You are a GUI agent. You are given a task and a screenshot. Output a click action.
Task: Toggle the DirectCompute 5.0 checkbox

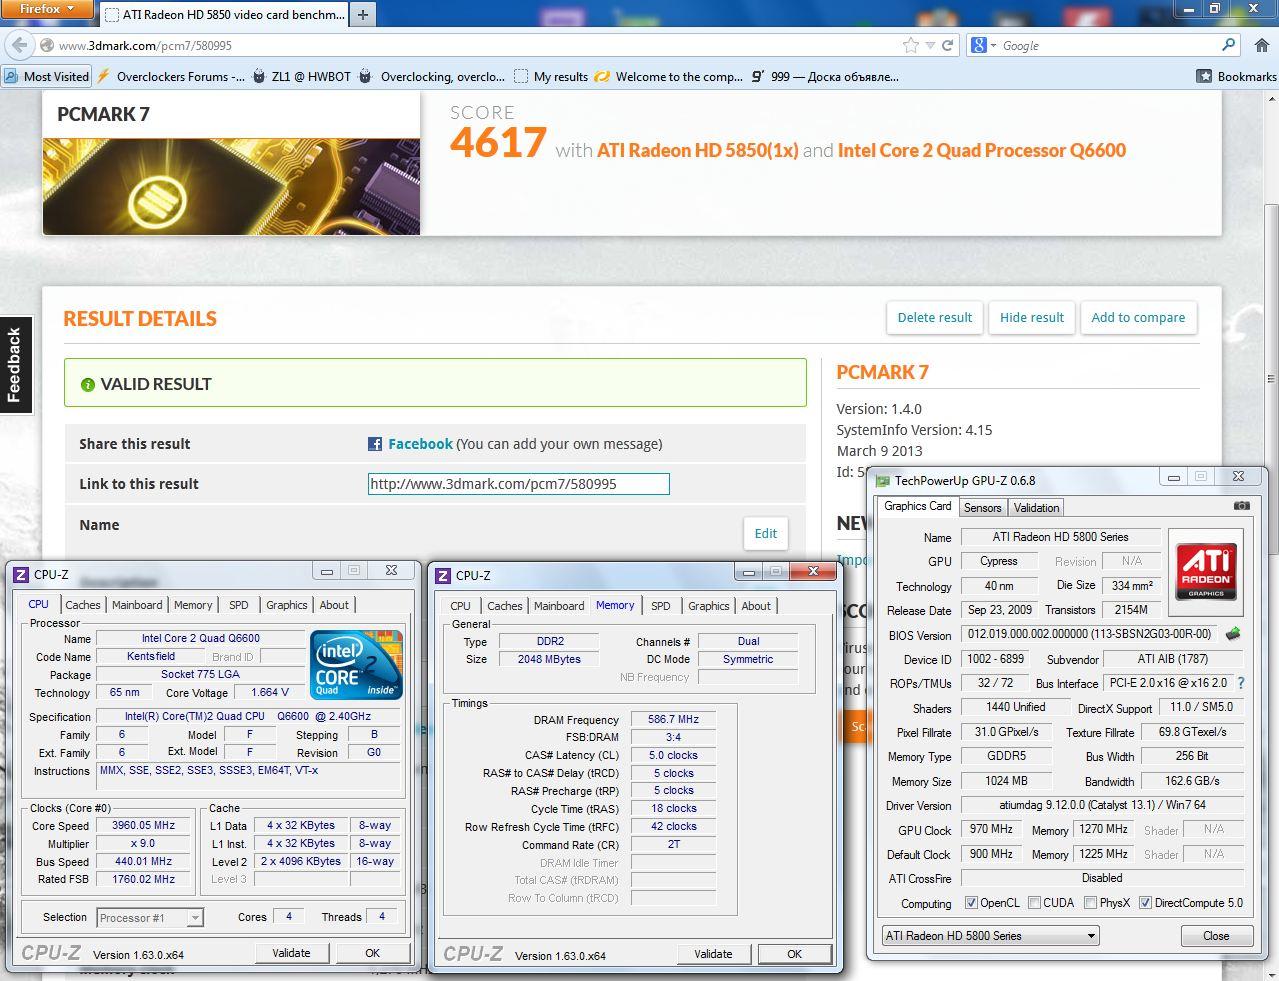[1145, 903]
